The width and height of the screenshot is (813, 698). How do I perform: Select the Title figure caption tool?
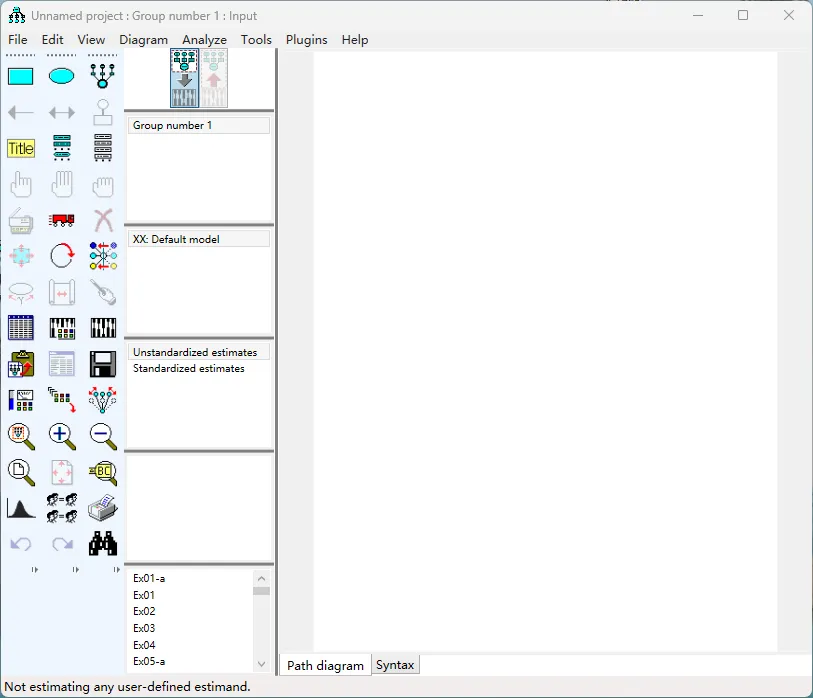pyautogui.click(x=21, y=148)
